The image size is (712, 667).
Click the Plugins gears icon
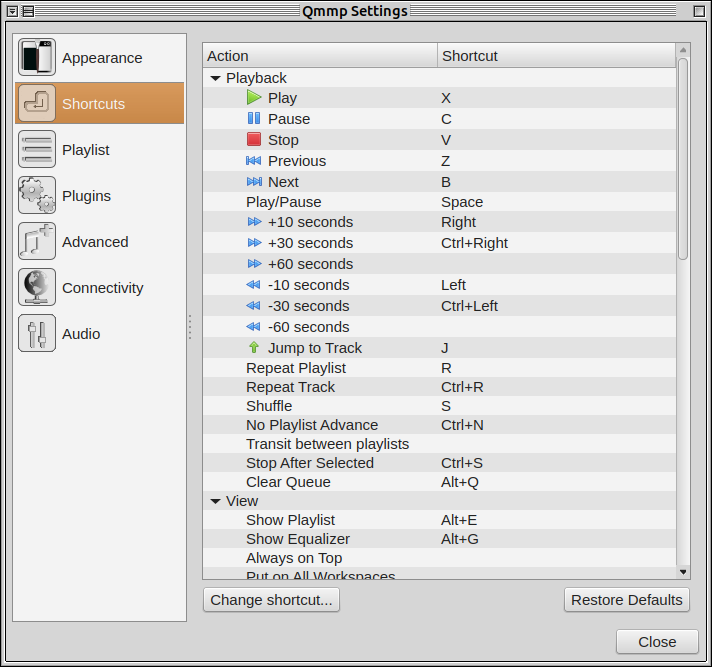pos(37,195)
